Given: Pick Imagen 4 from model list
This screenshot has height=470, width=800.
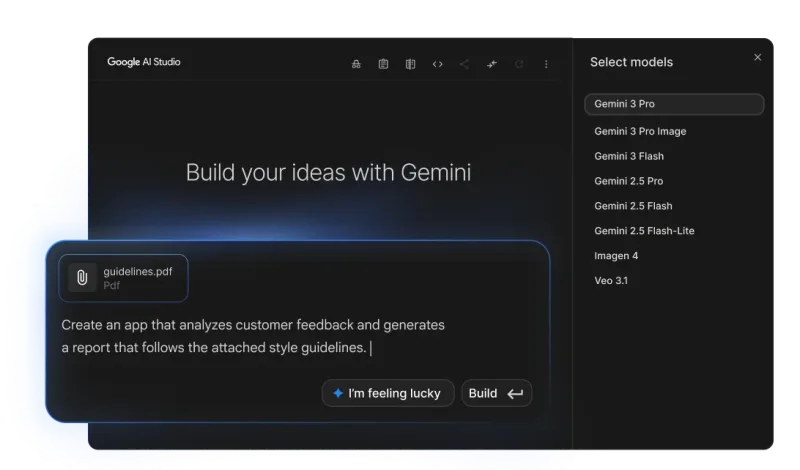Looking at the screenshot, I should pyautogui.click(x=616, y=256).
